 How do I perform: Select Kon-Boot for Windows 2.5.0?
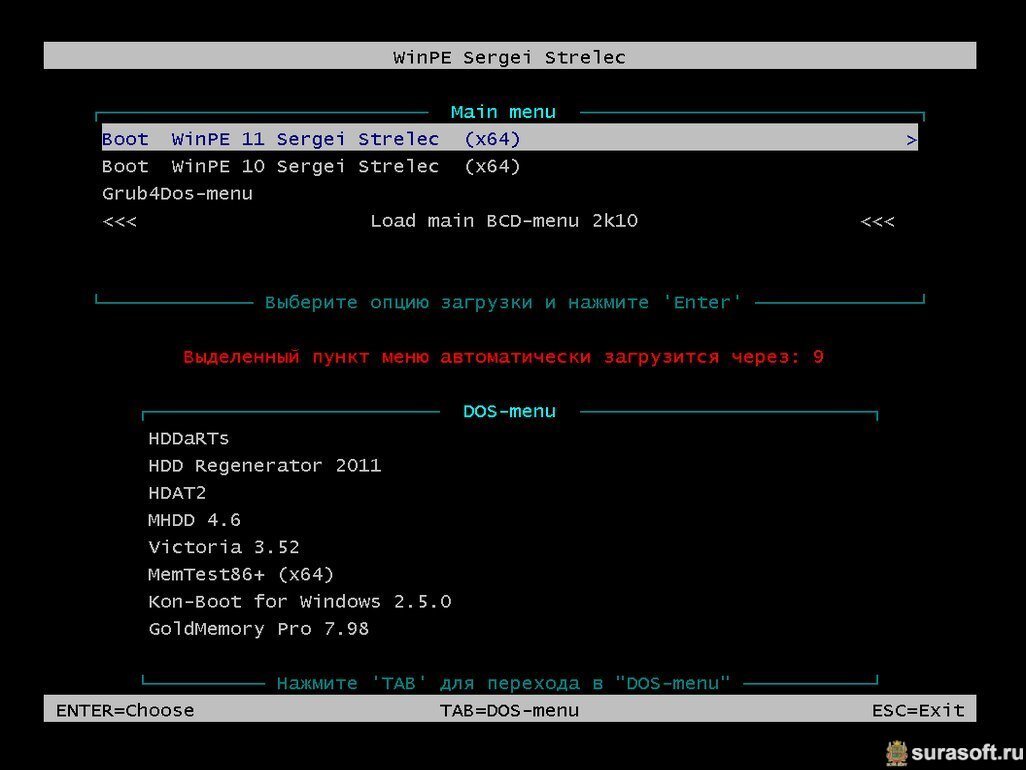300,602
